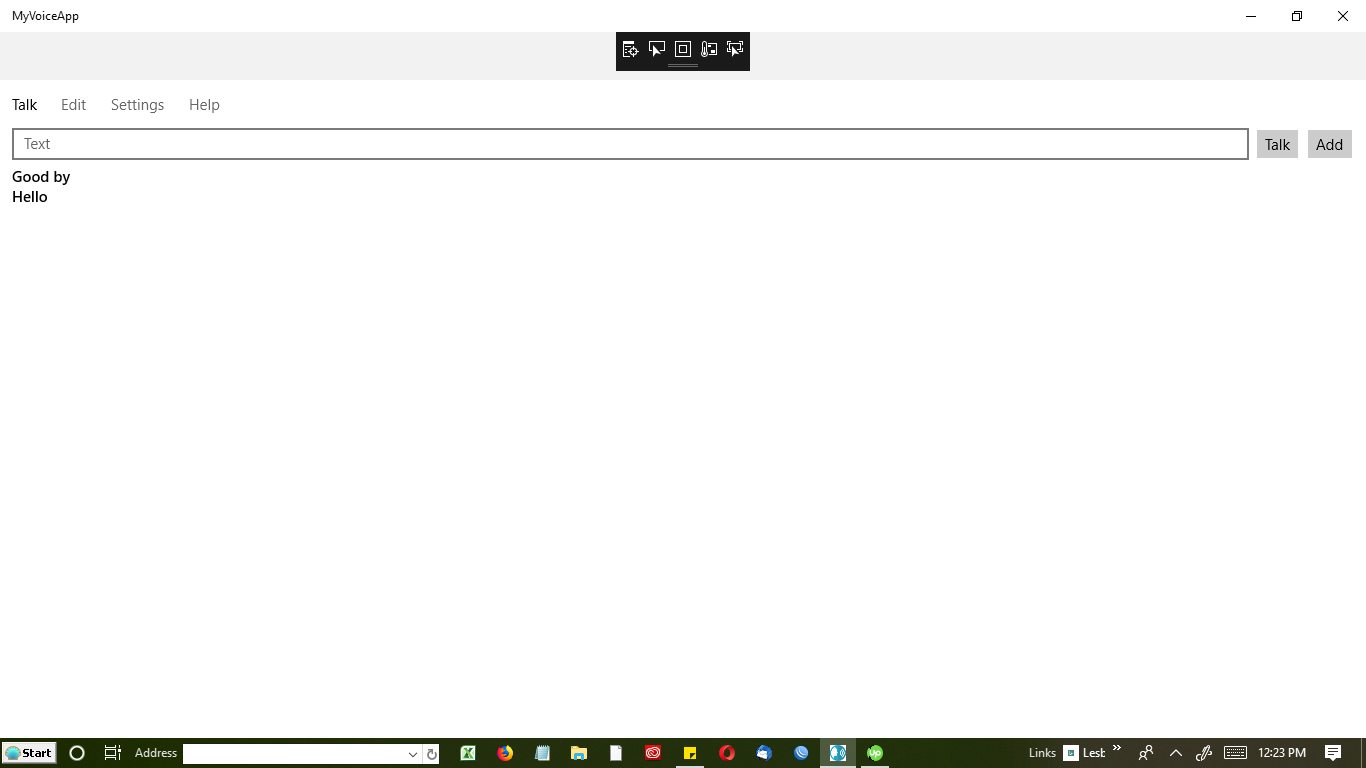Expand the Links toolbar overflow chevron
1366x768 pixels.
1116,751
